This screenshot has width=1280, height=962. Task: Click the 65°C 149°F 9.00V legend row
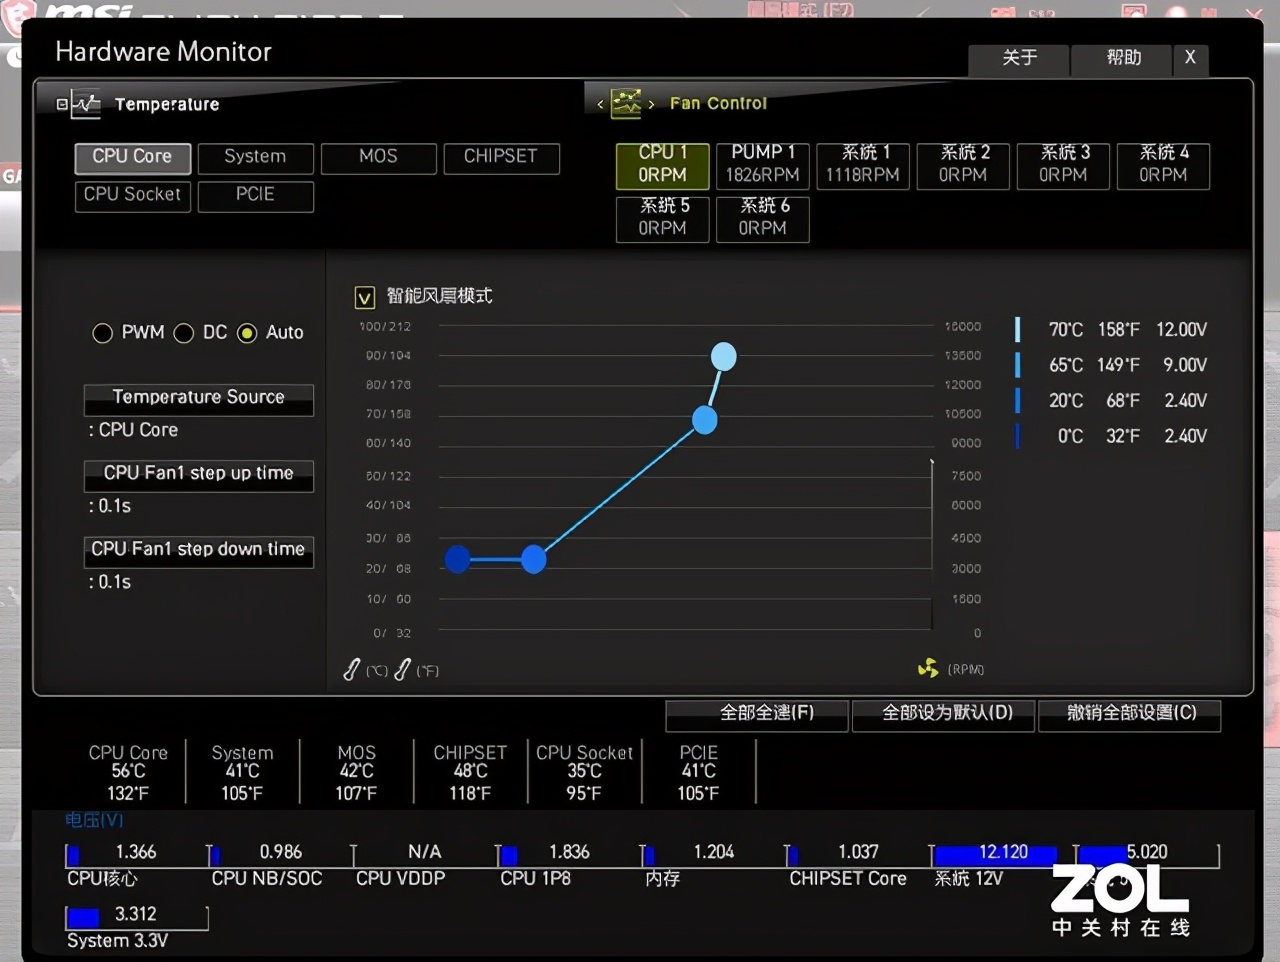tap(1111, 366)
